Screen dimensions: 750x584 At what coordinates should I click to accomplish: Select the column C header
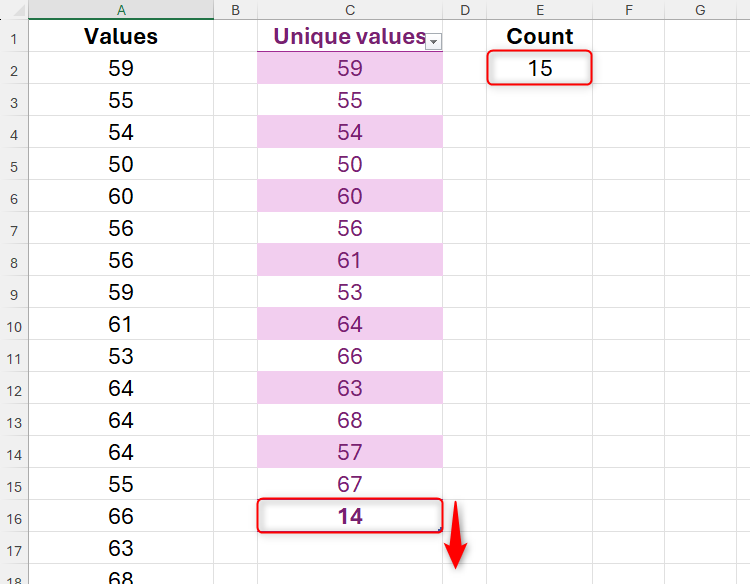(350, 10)
